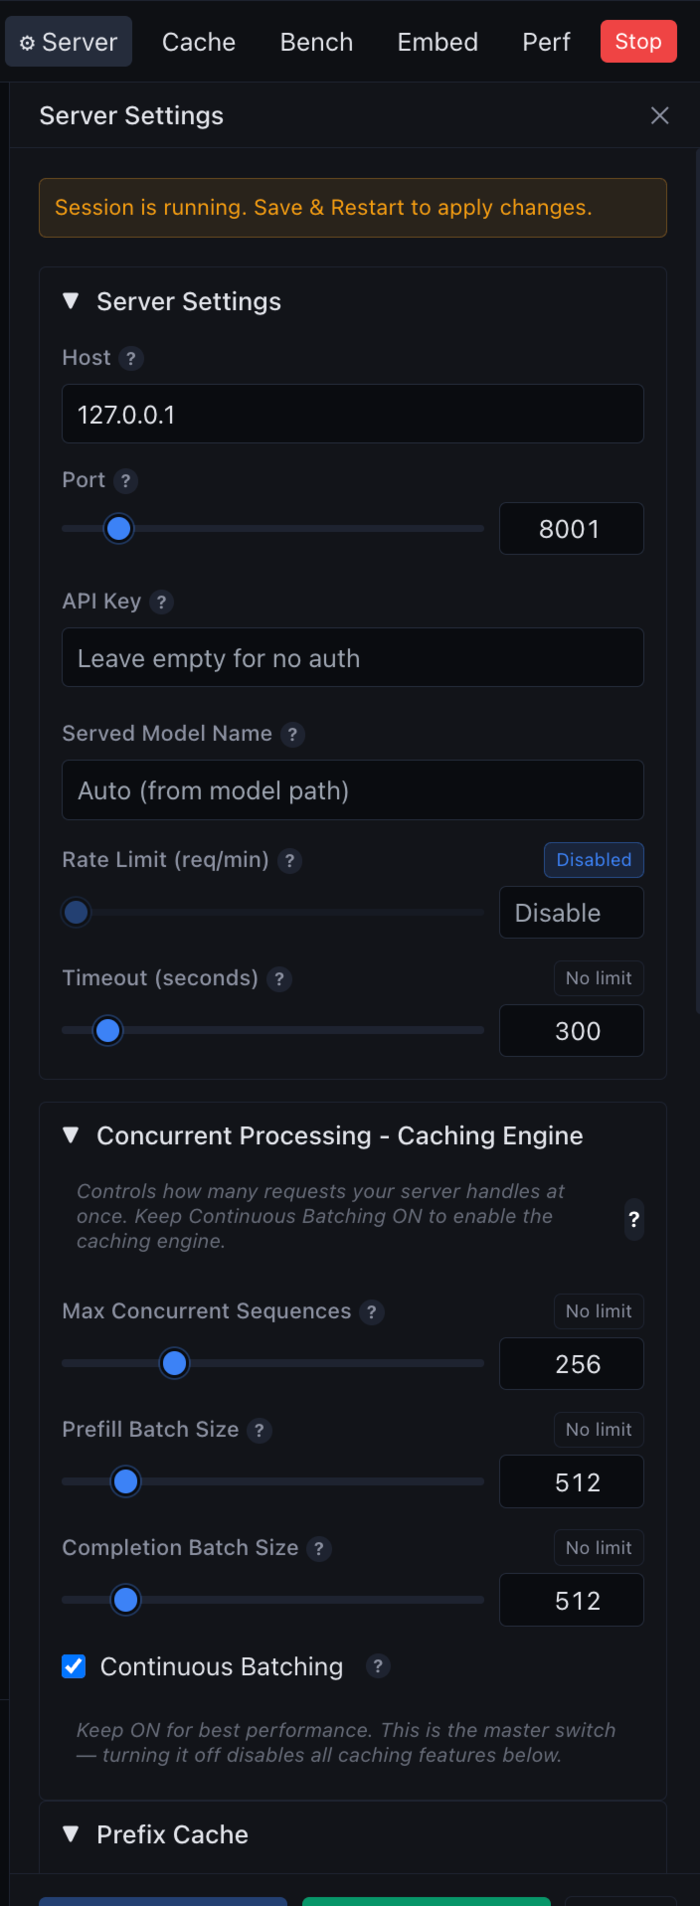Collapse the Server Settings section
Viewport: 700px width, 1906px height.
[71, 301]
